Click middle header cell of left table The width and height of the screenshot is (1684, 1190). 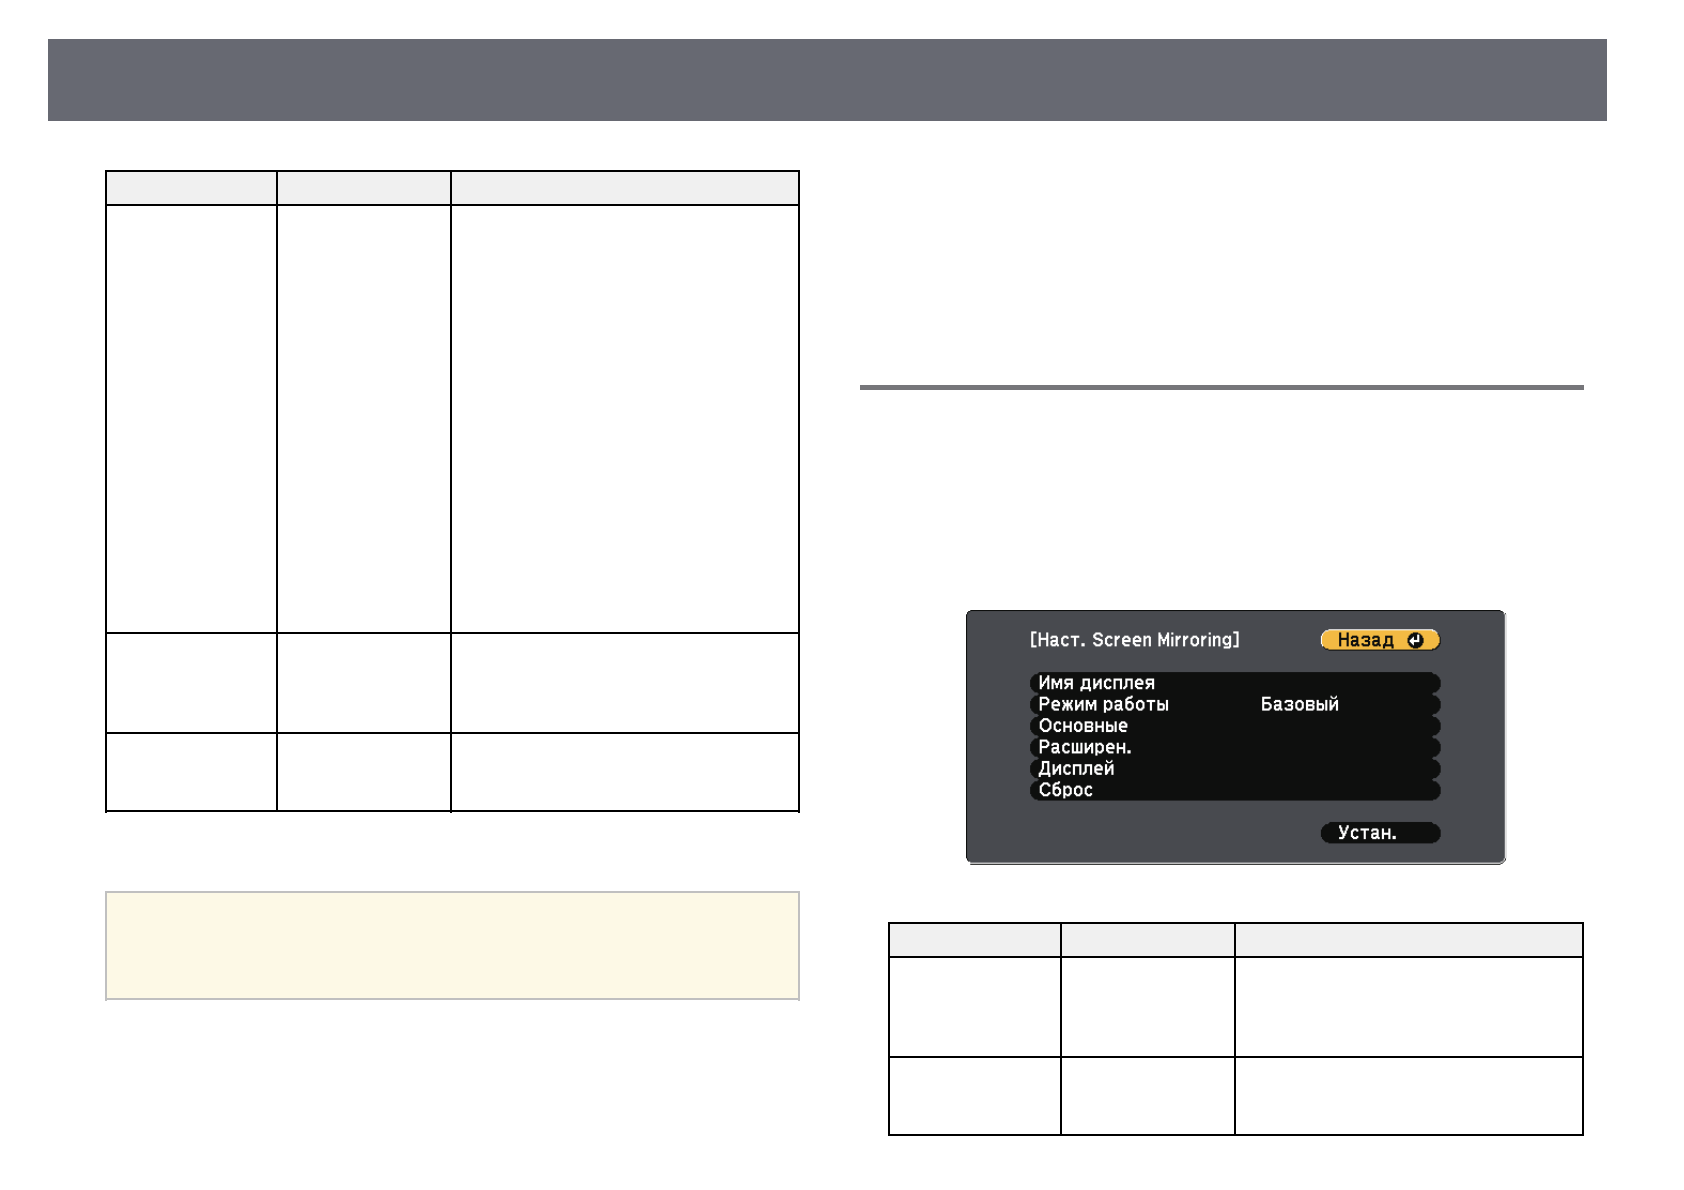tap(363, 188)
